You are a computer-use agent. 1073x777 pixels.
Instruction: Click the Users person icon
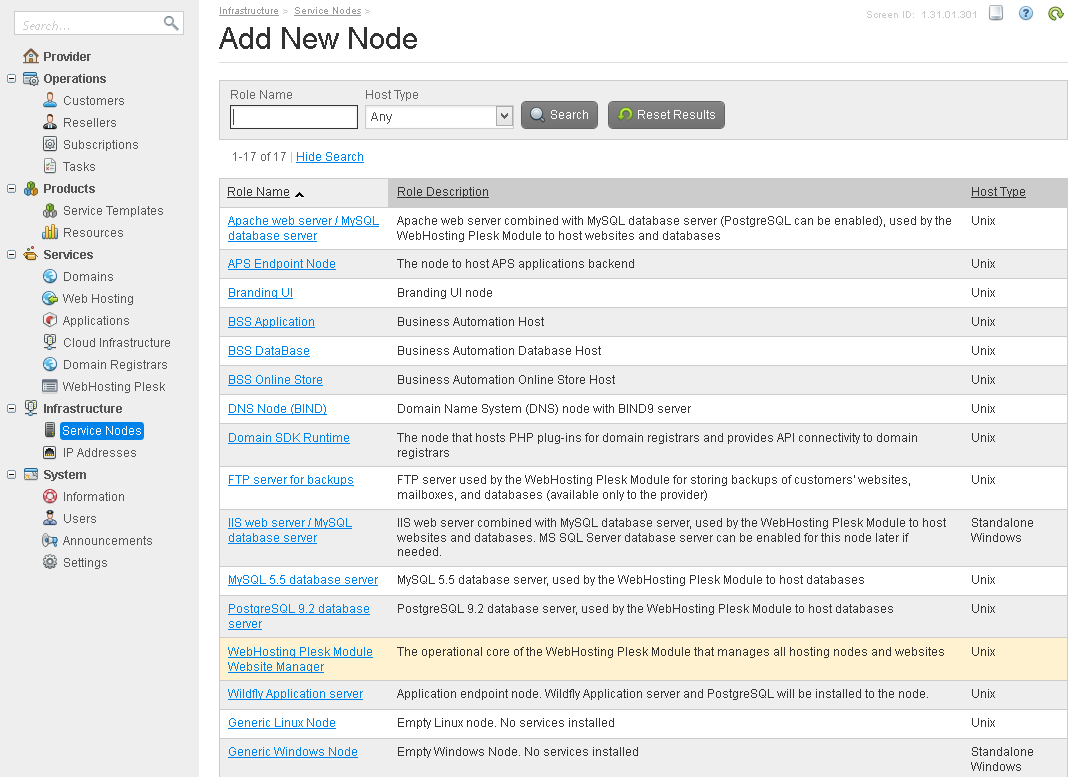tap(50, 518)
